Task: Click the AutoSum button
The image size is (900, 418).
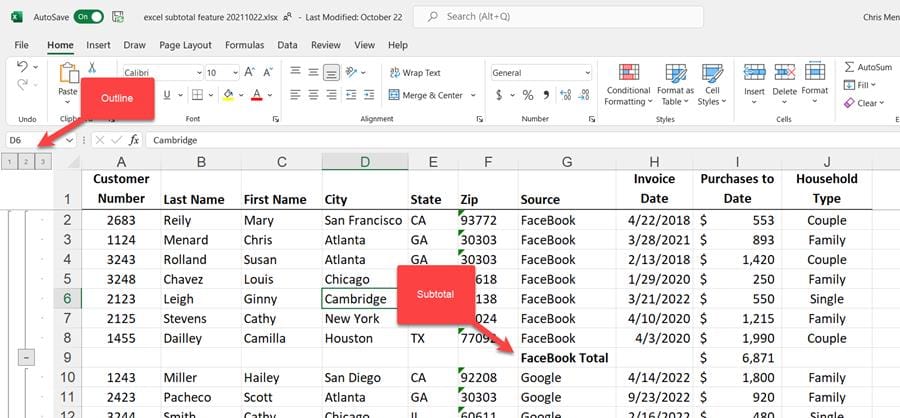Action: (x=868, y=67)
